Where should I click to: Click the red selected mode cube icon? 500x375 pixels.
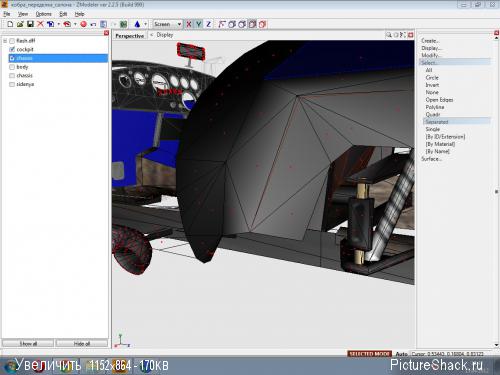pos(263,24)
